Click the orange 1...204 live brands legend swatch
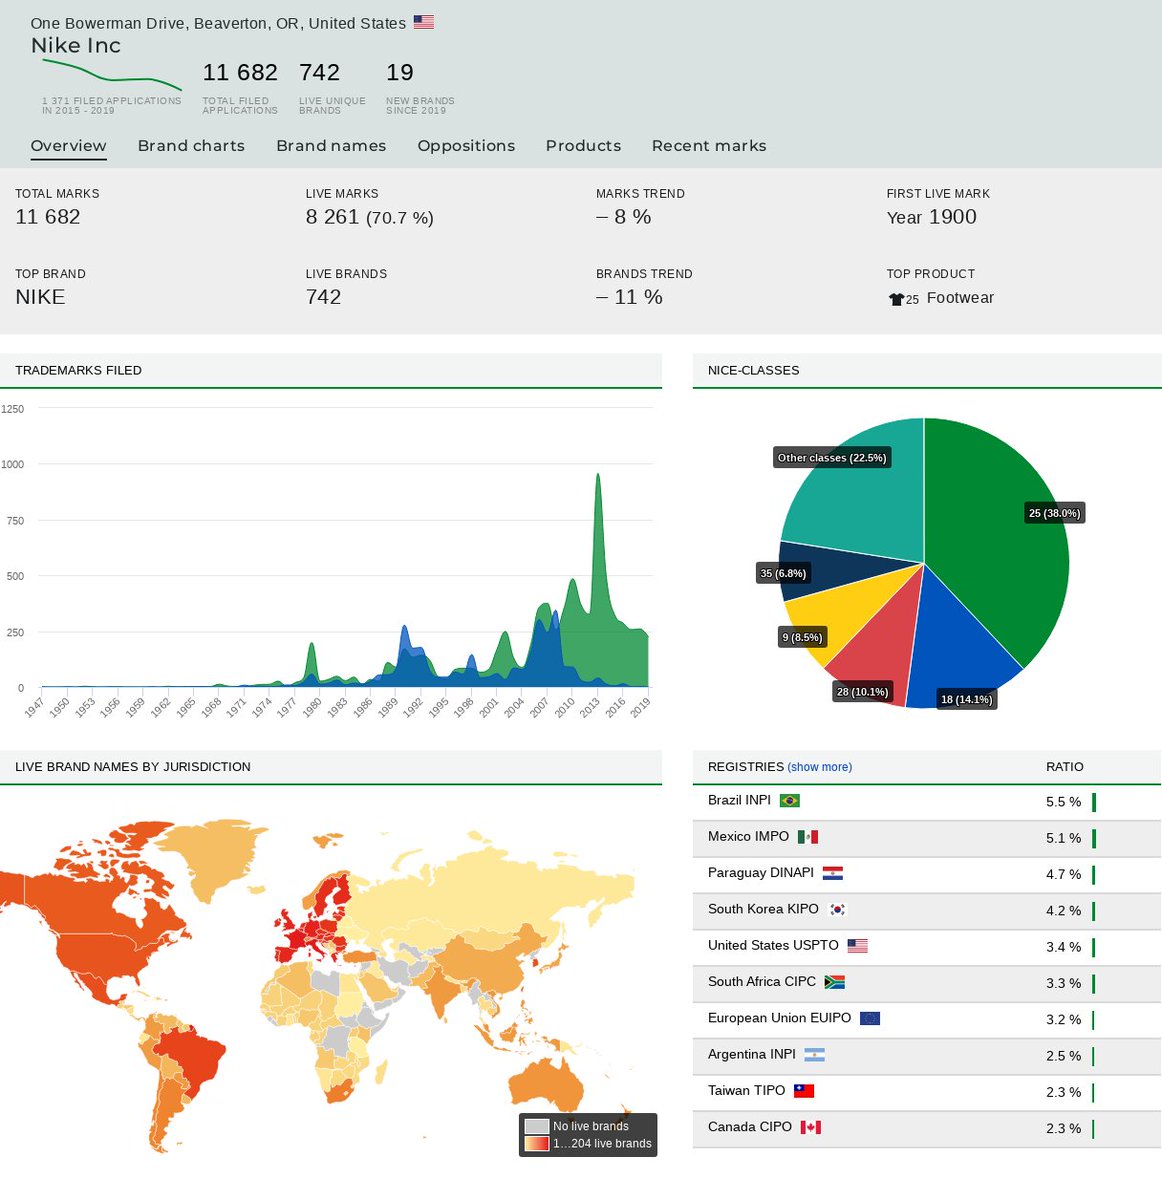 (x=537, y=1143)
